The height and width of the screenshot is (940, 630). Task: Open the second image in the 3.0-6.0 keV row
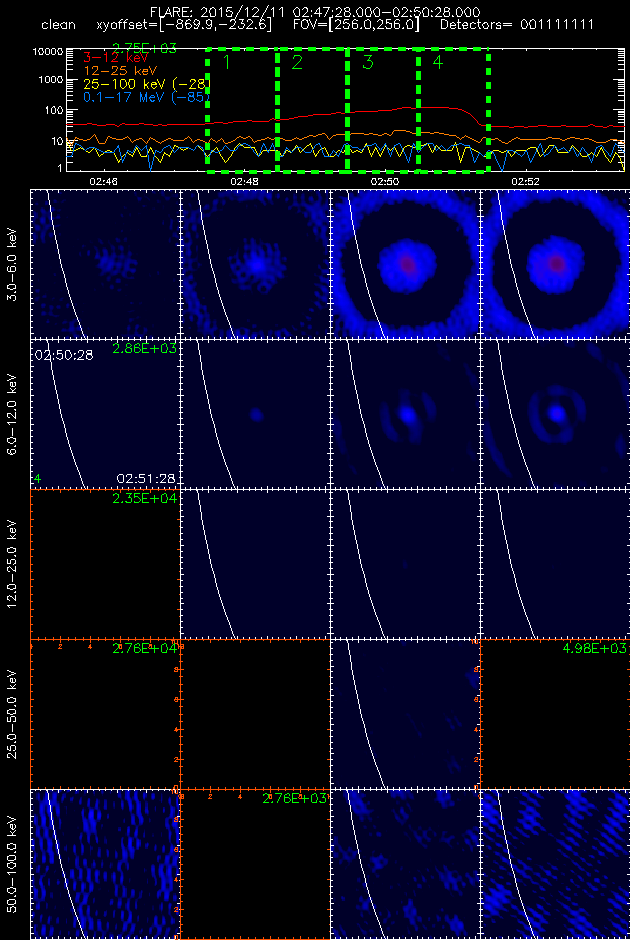(255, 264)
